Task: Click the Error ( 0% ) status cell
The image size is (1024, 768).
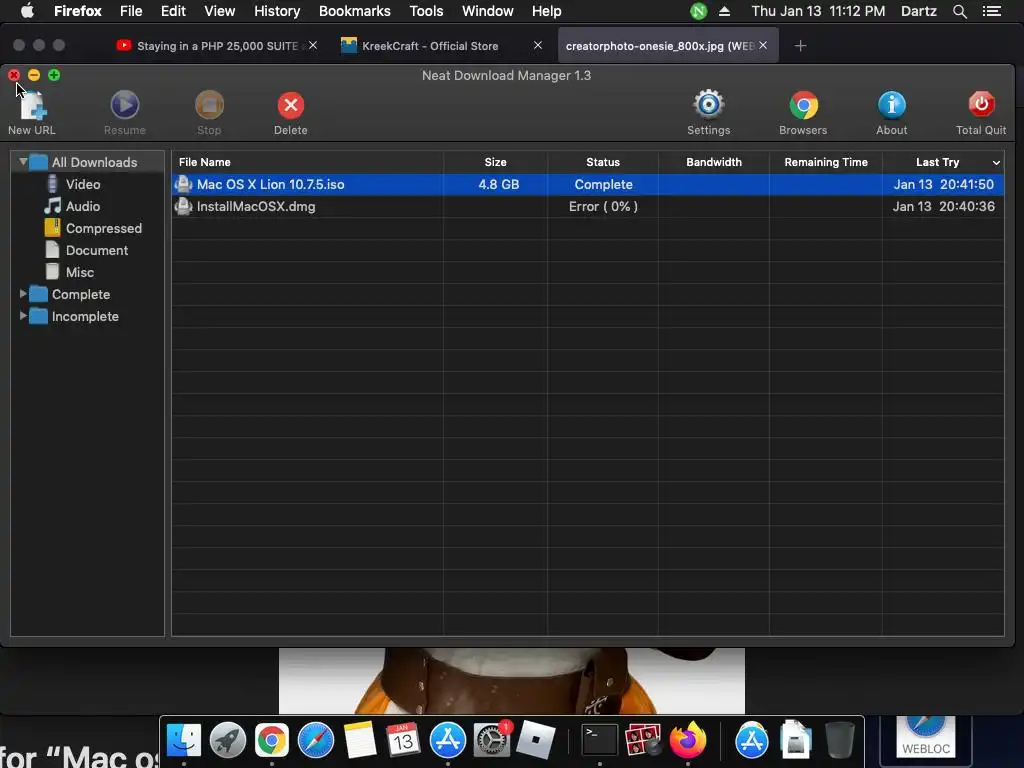Action: [x=603, y=206]
